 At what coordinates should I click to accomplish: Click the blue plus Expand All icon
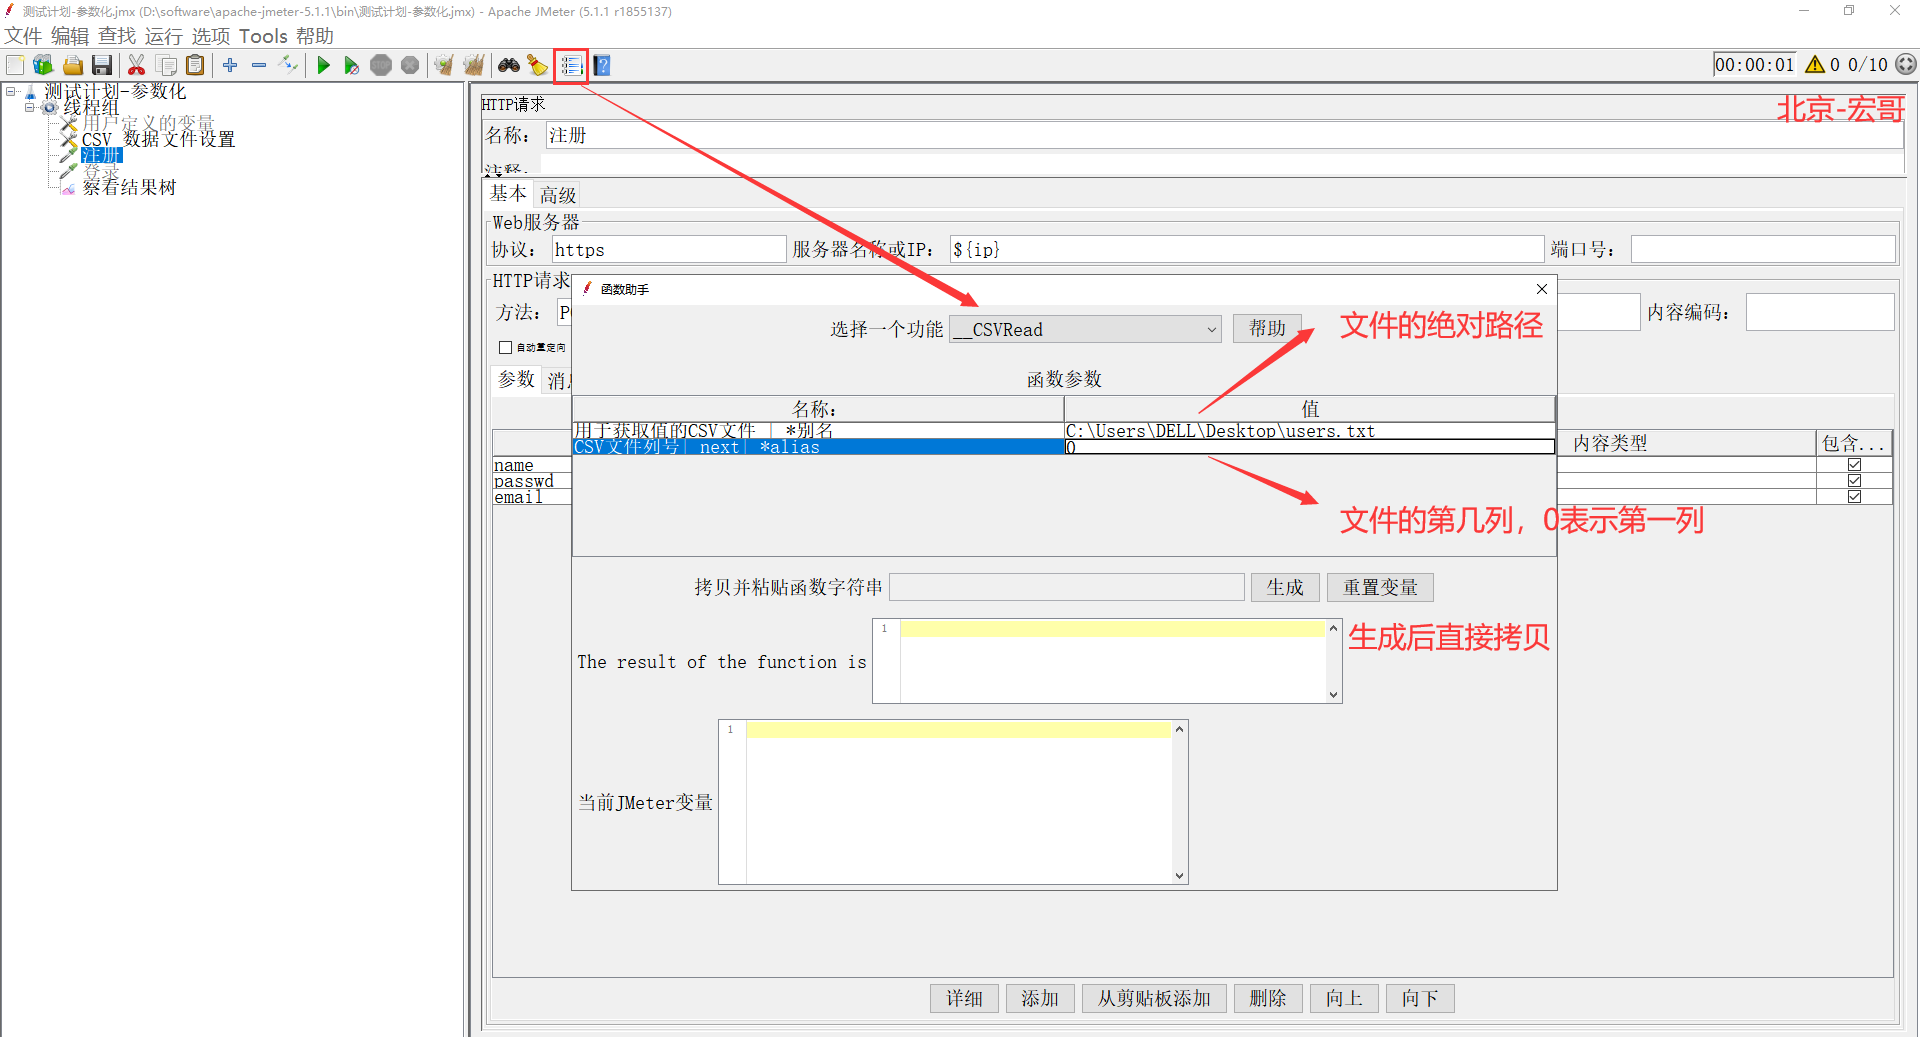230,65
